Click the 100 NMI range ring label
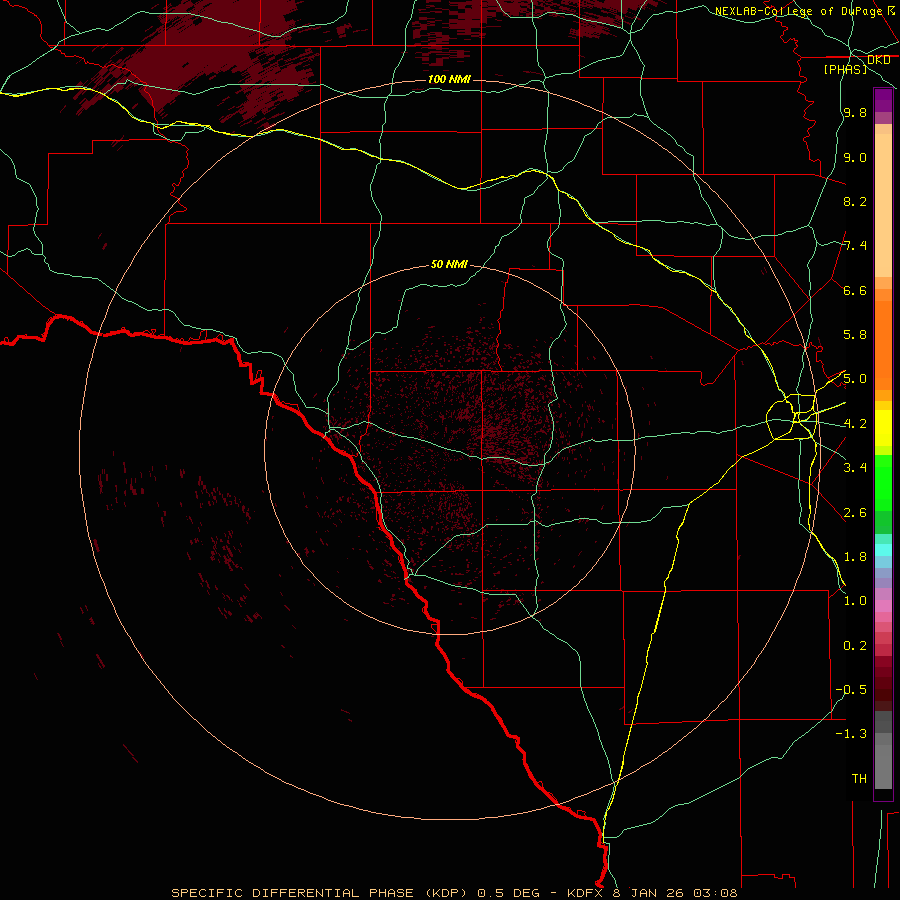This screenshot has height=900, width=900. click(449, 79)
